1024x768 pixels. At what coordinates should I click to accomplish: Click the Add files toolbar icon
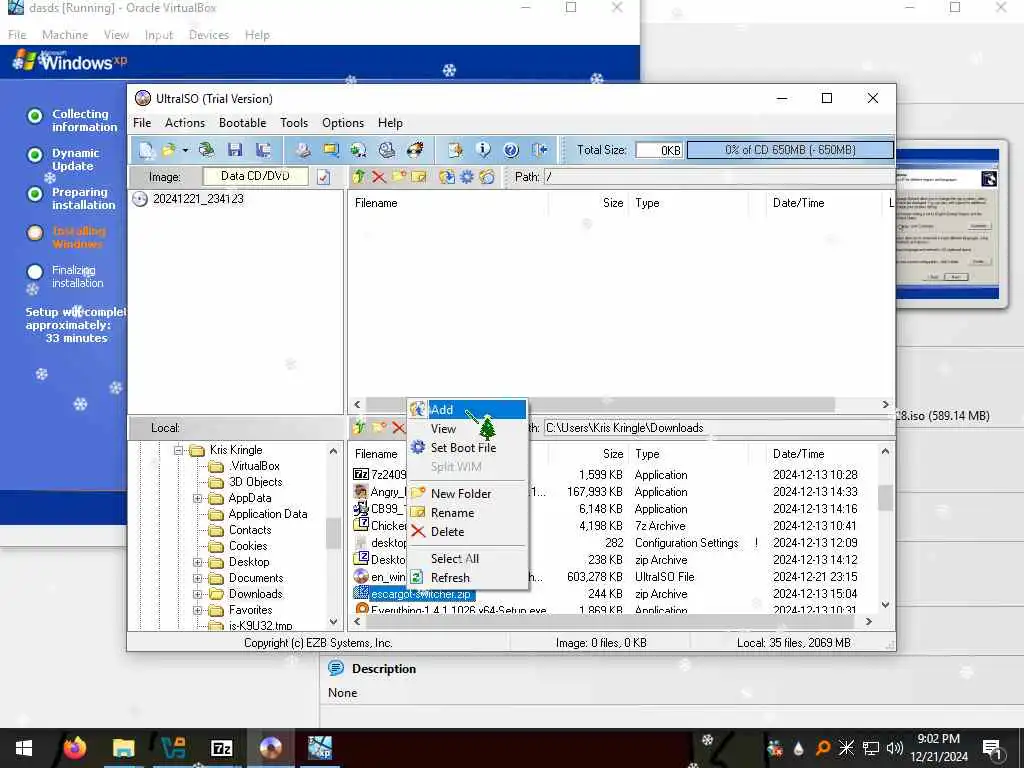click(x=455, y=150)
